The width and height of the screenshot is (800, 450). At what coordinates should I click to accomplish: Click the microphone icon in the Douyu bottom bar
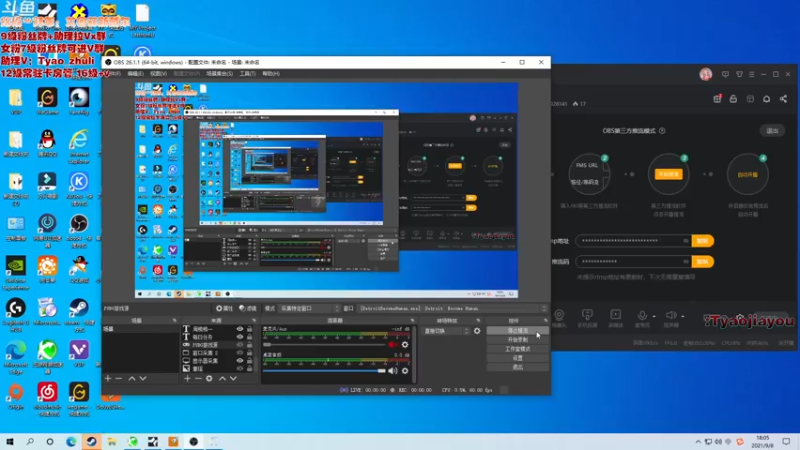pyautogui.click(x=642, y=315)
